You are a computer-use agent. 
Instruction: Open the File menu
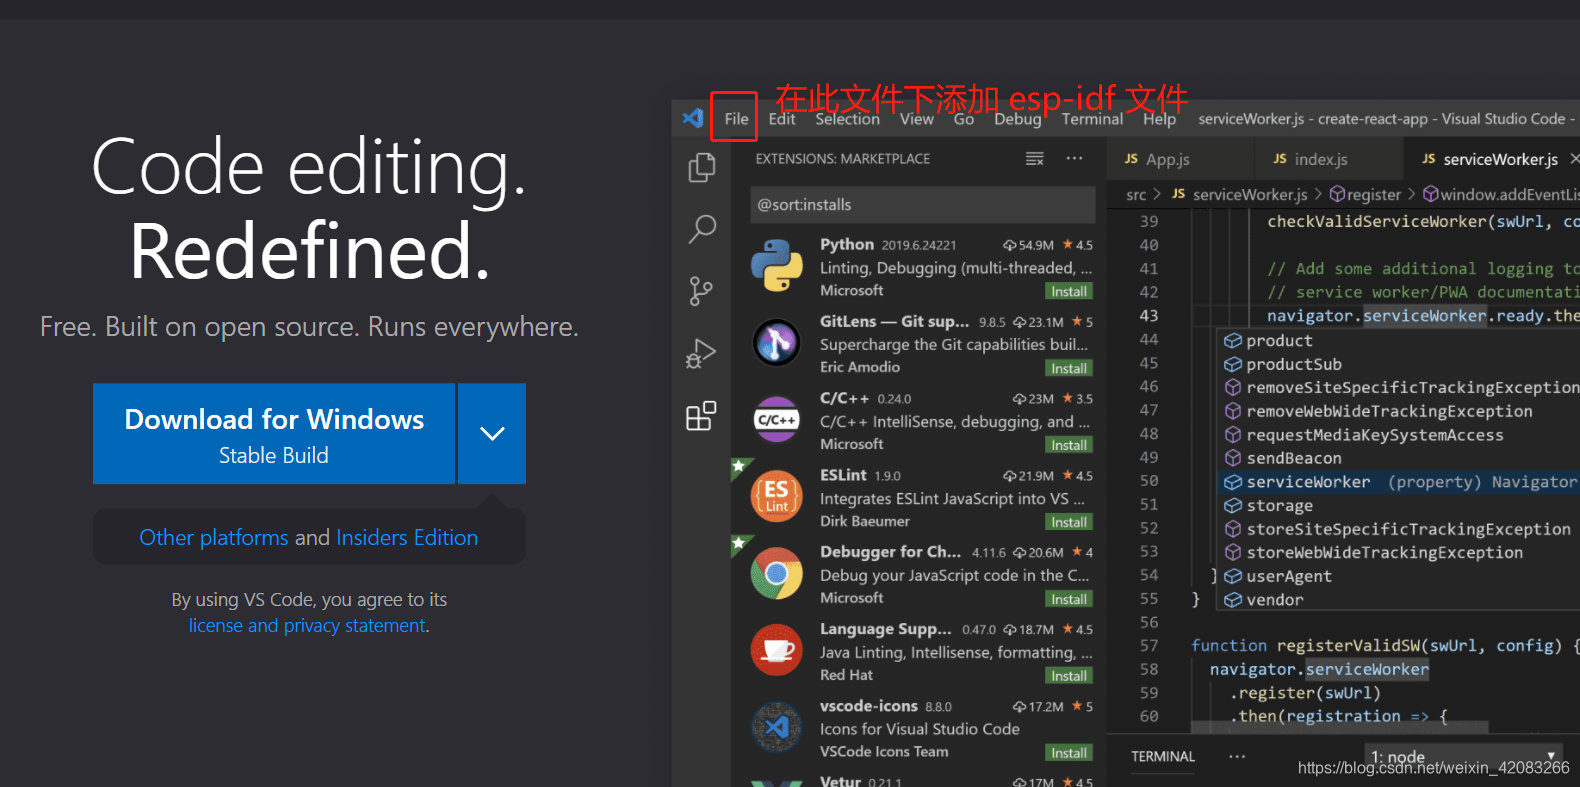click(736, 119)
